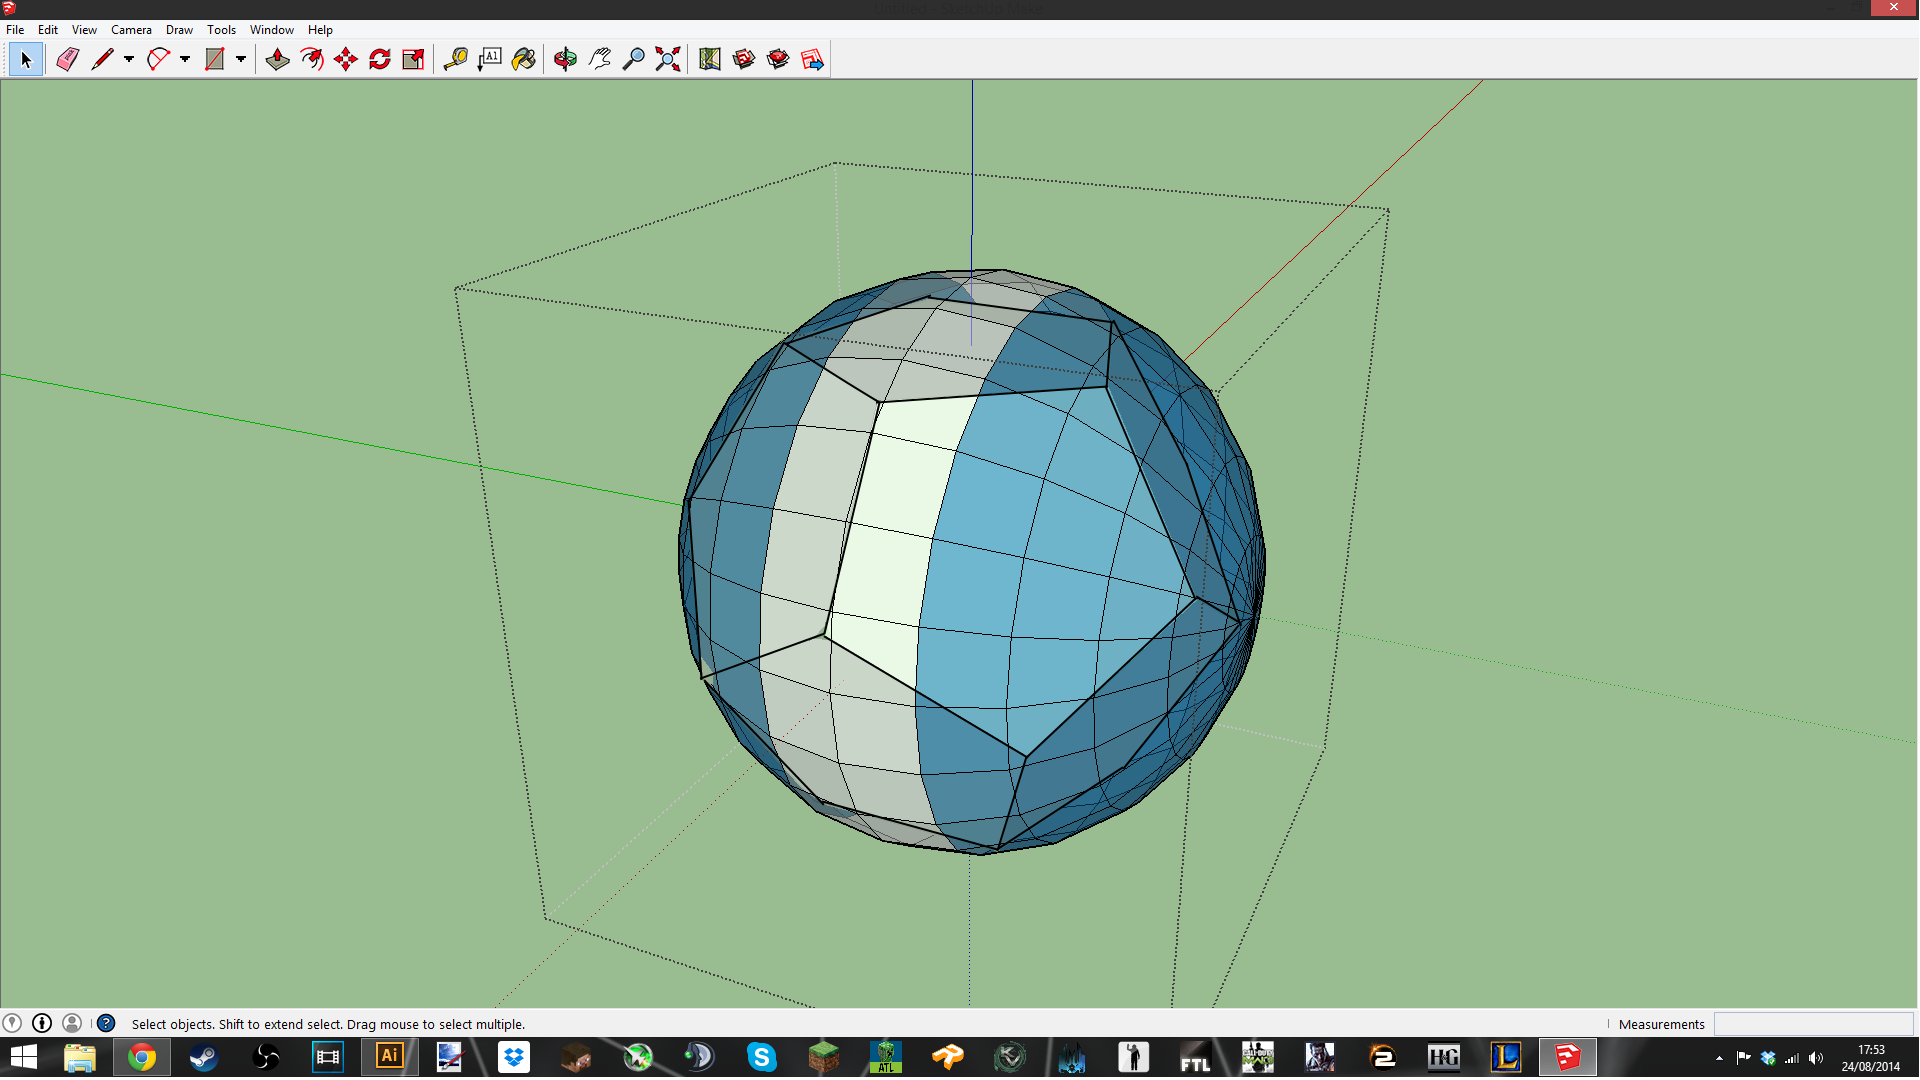Select the Orbit tool
Screen dimensions: 1920x1080
pyautogui.click(x=565, y=60)
